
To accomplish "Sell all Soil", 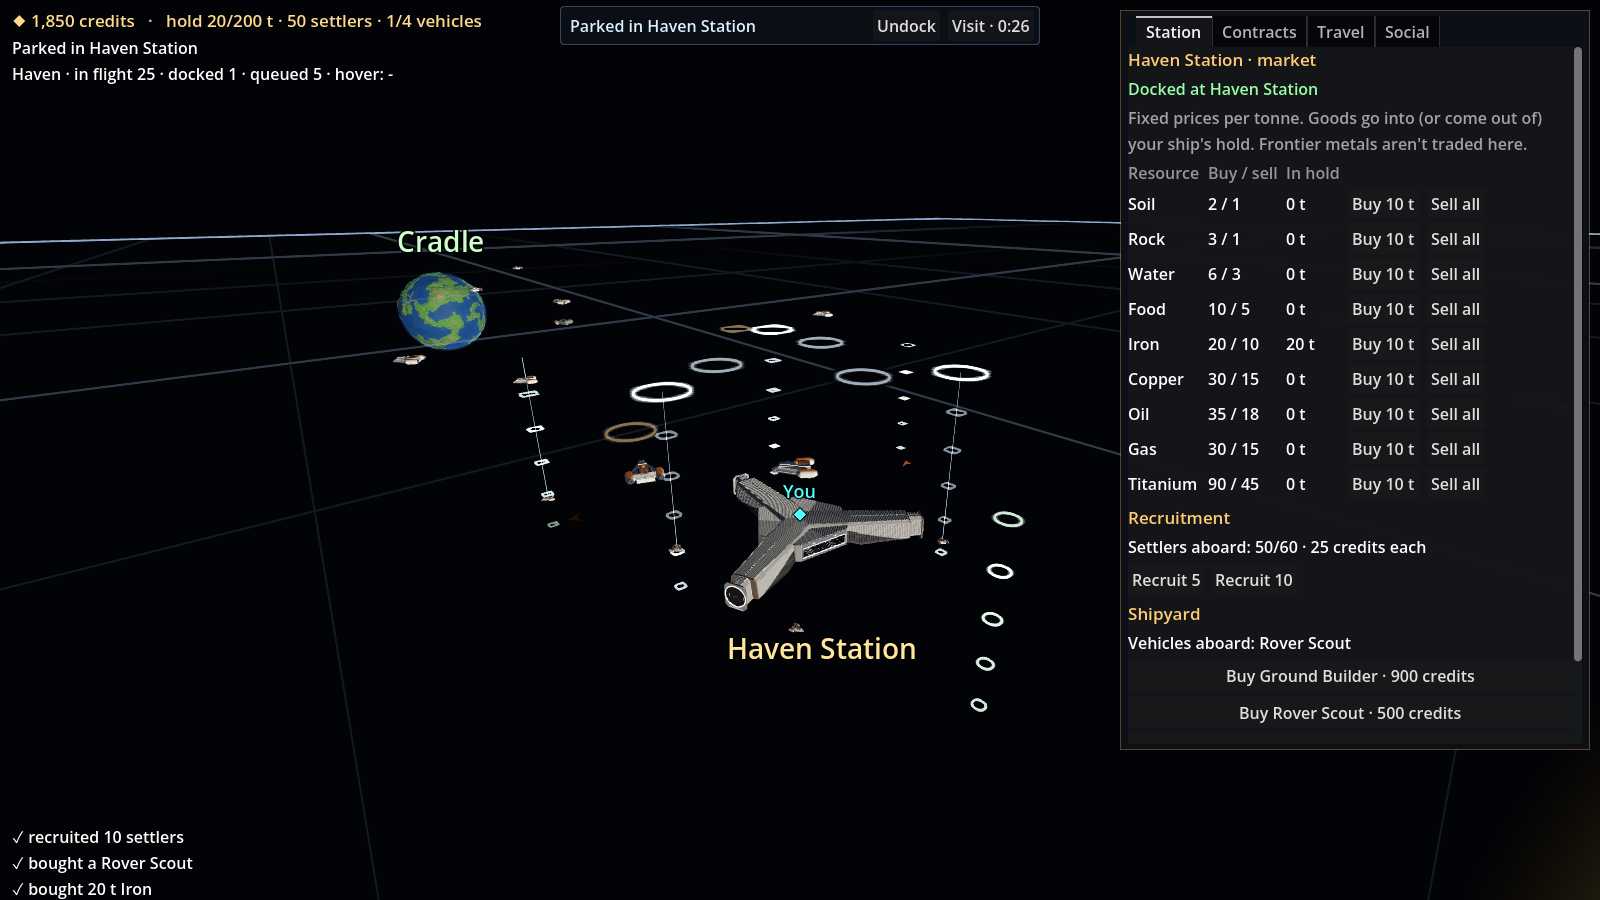I will tap(1455, 204).
